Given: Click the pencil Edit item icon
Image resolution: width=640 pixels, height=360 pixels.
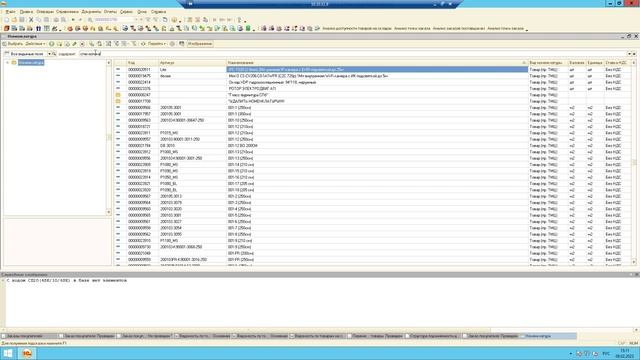Looking at the screenshot, I should pyautogui.click(x=75, y=44).
